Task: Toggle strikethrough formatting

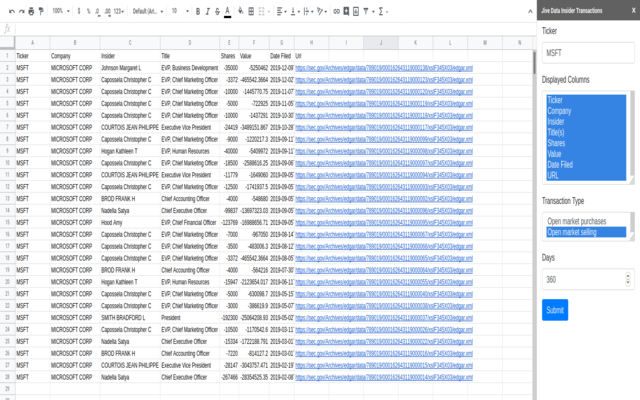Action: [217, 11]
